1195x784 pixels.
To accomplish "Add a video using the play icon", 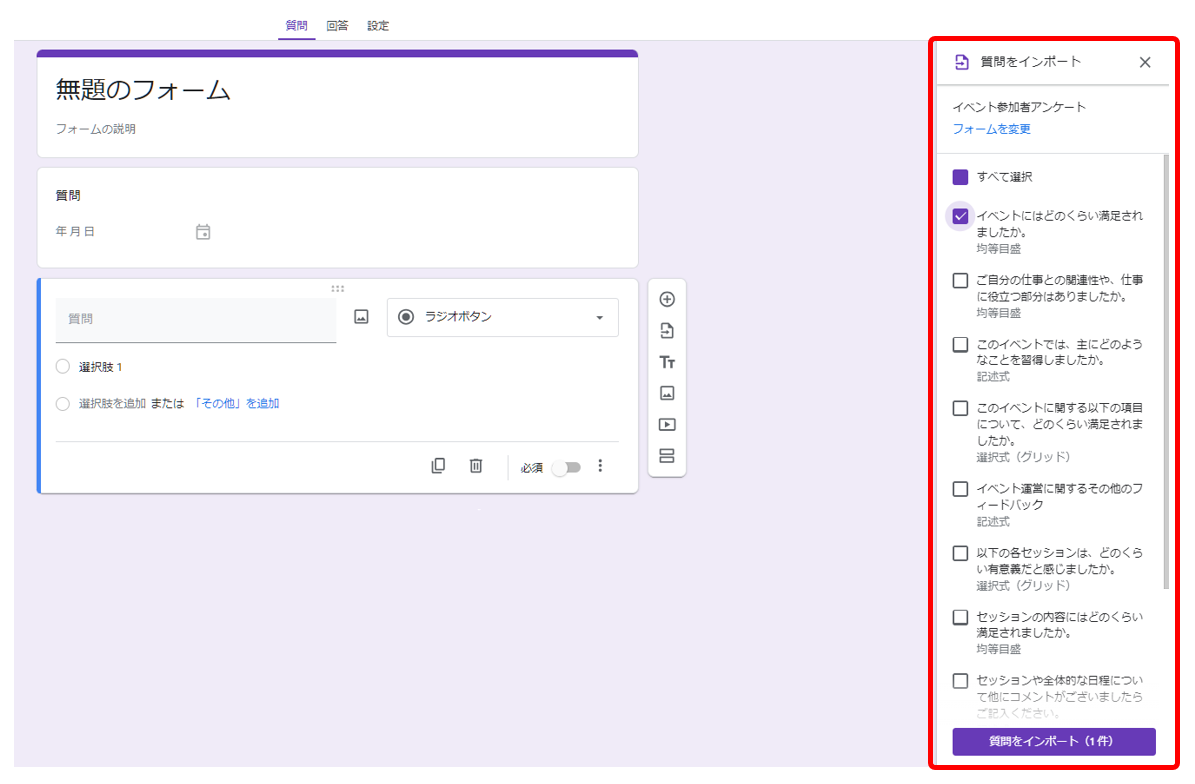I will (x=667, y=424).
